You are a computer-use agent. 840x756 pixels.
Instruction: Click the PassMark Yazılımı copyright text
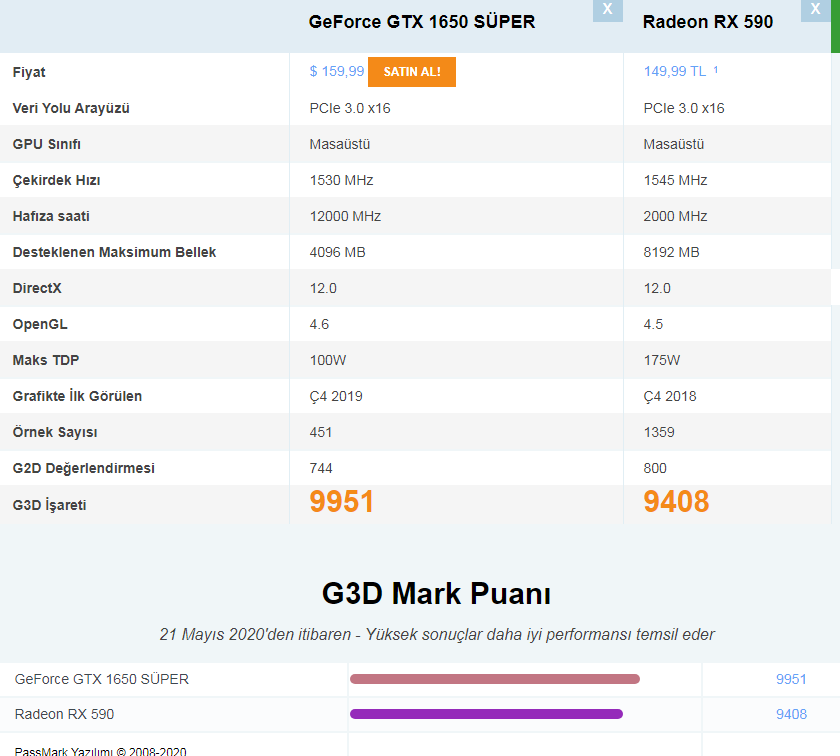tap(100, 750)
